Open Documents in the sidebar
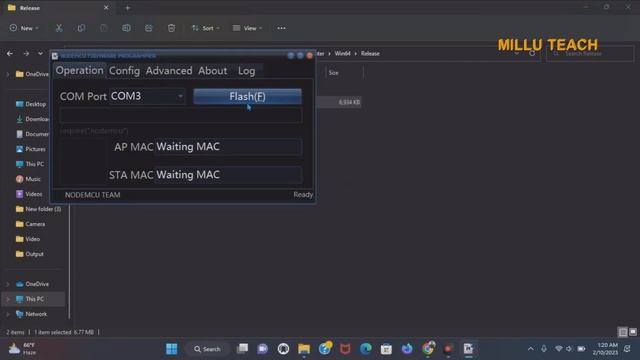Screen dimensions: 640x360 (x=32, y=134)
